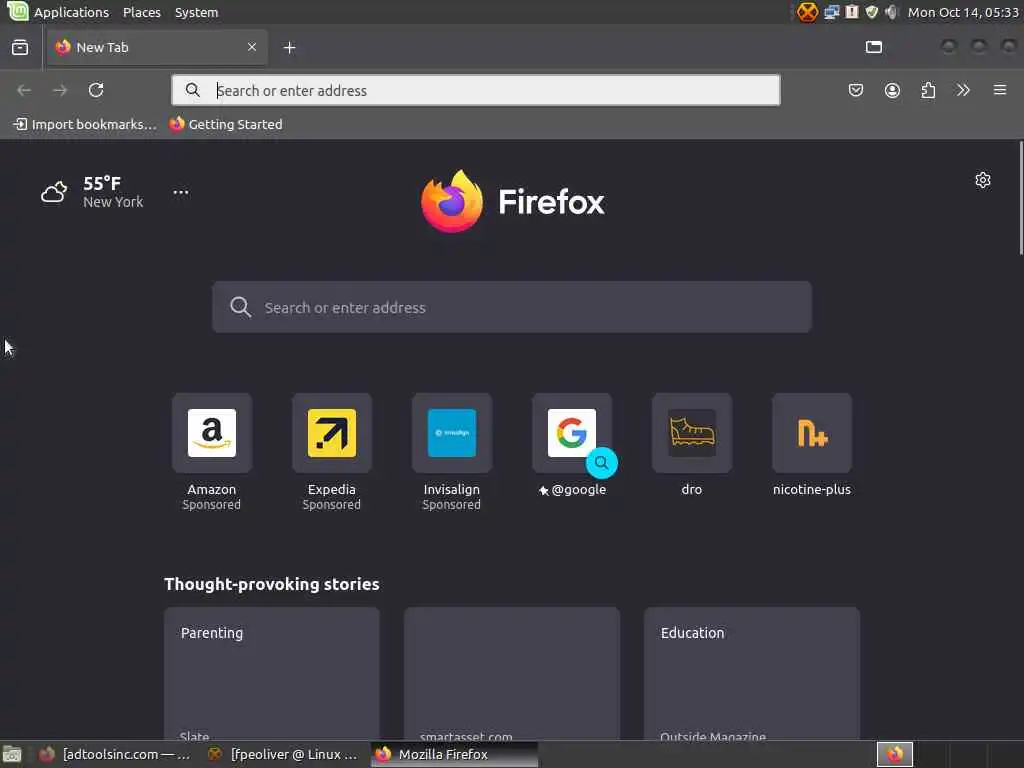Click the window title bar folder icon
Viewport: 1024px width, 768px height.
point(874,46)
